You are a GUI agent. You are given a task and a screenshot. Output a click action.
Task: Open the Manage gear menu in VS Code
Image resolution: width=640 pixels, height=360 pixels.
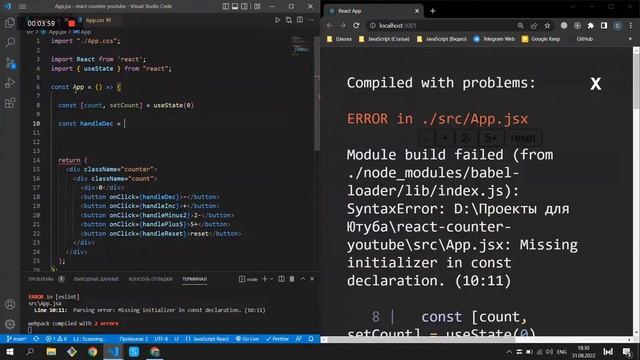click(x=10, y=324)
